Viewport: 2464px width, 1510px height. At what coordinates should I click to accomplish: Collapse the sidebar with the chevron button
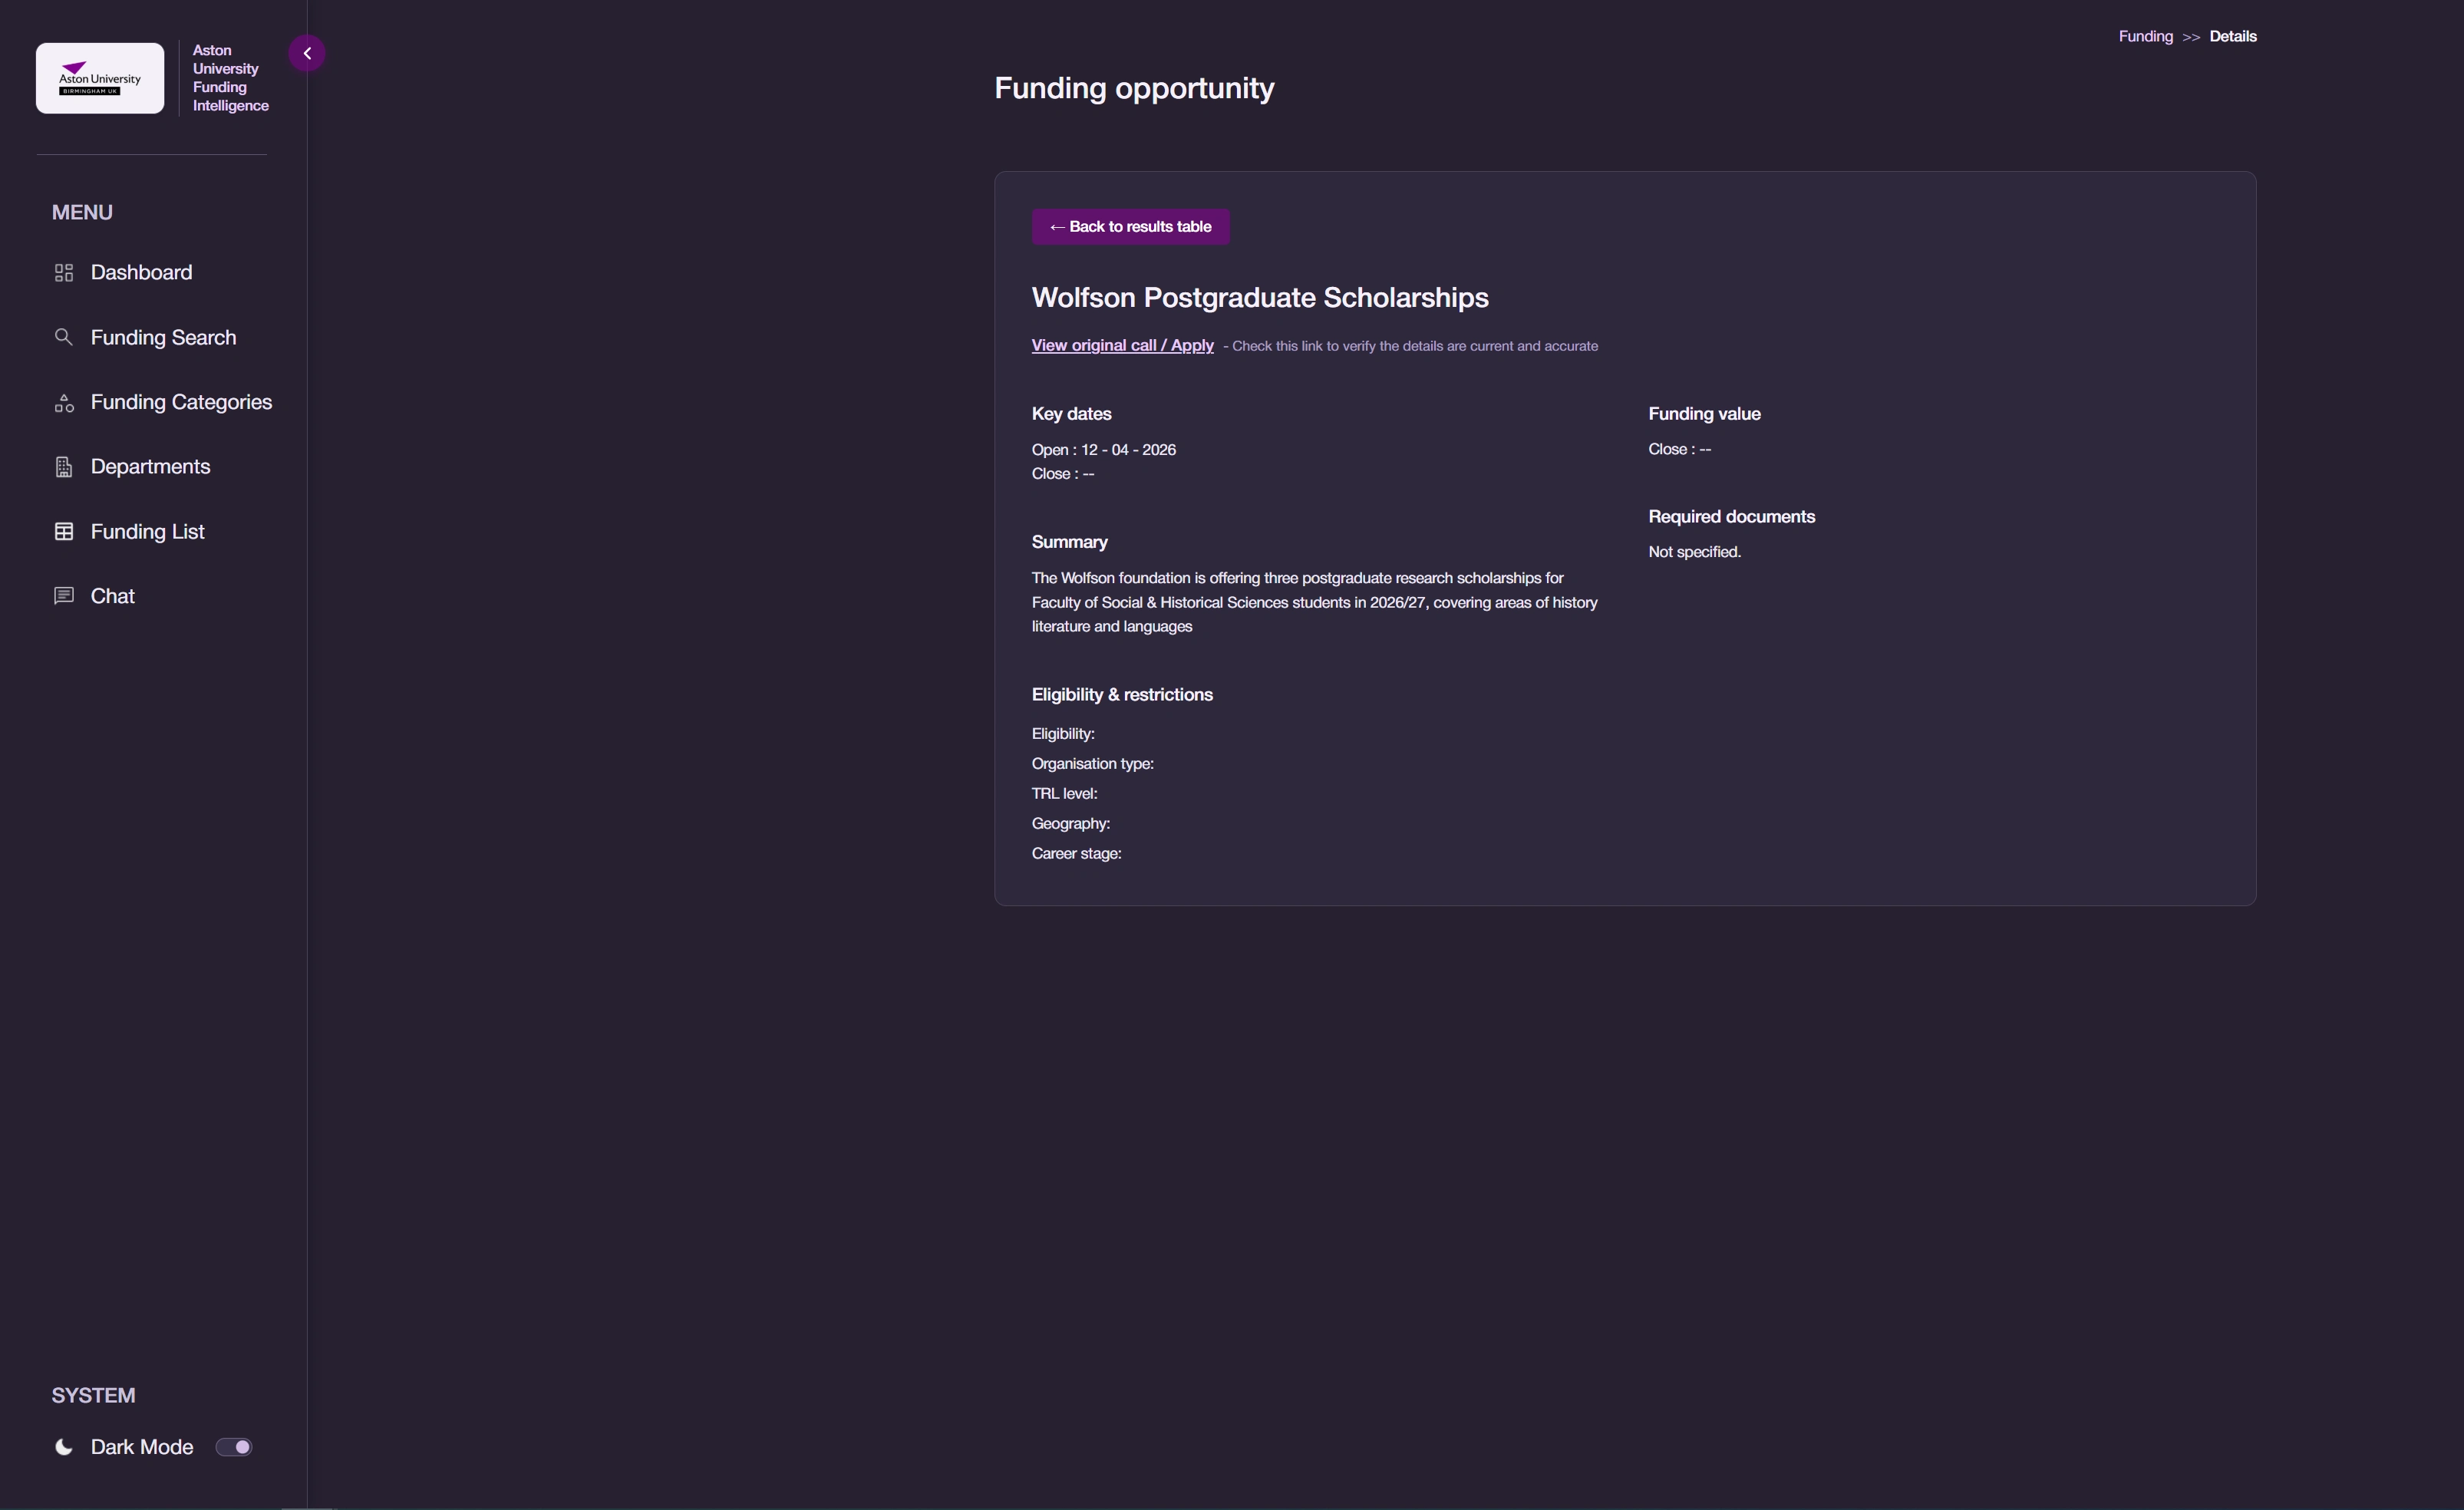(x=307, y=53)
